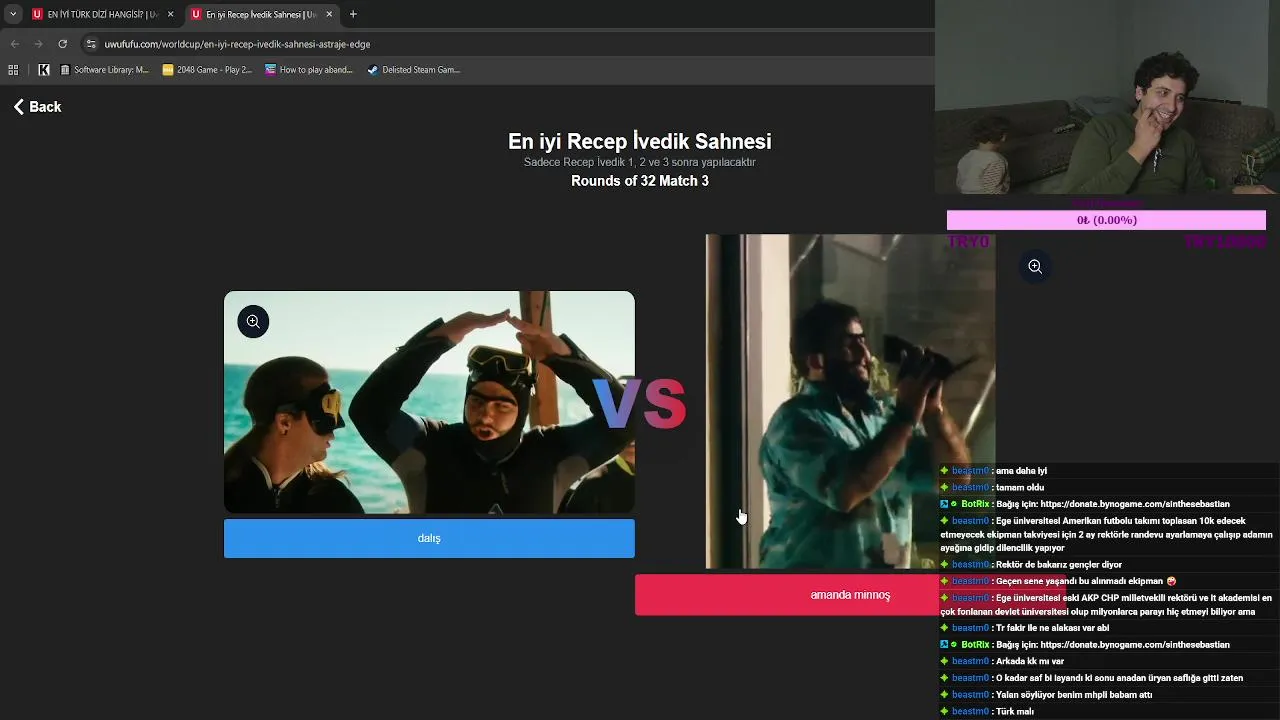1280x720 pixels.
Task: View site information icon in address bar
Action: pyautogui.click(x=91, y=44)
